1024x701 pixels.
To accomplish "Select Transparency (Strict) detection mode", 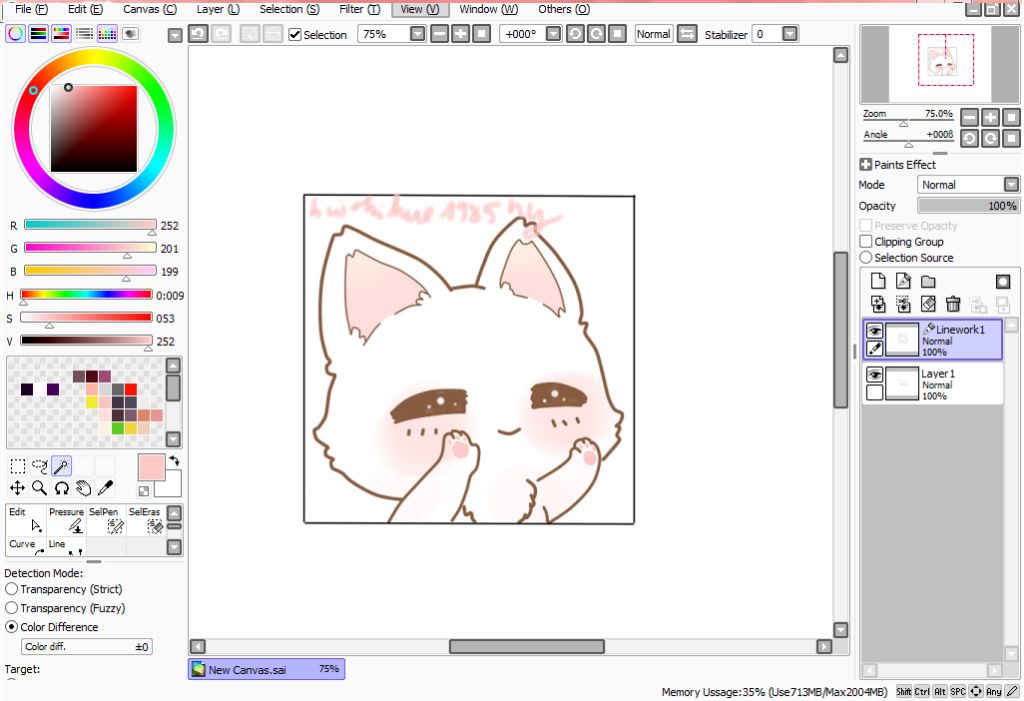I will pos(12,589).
